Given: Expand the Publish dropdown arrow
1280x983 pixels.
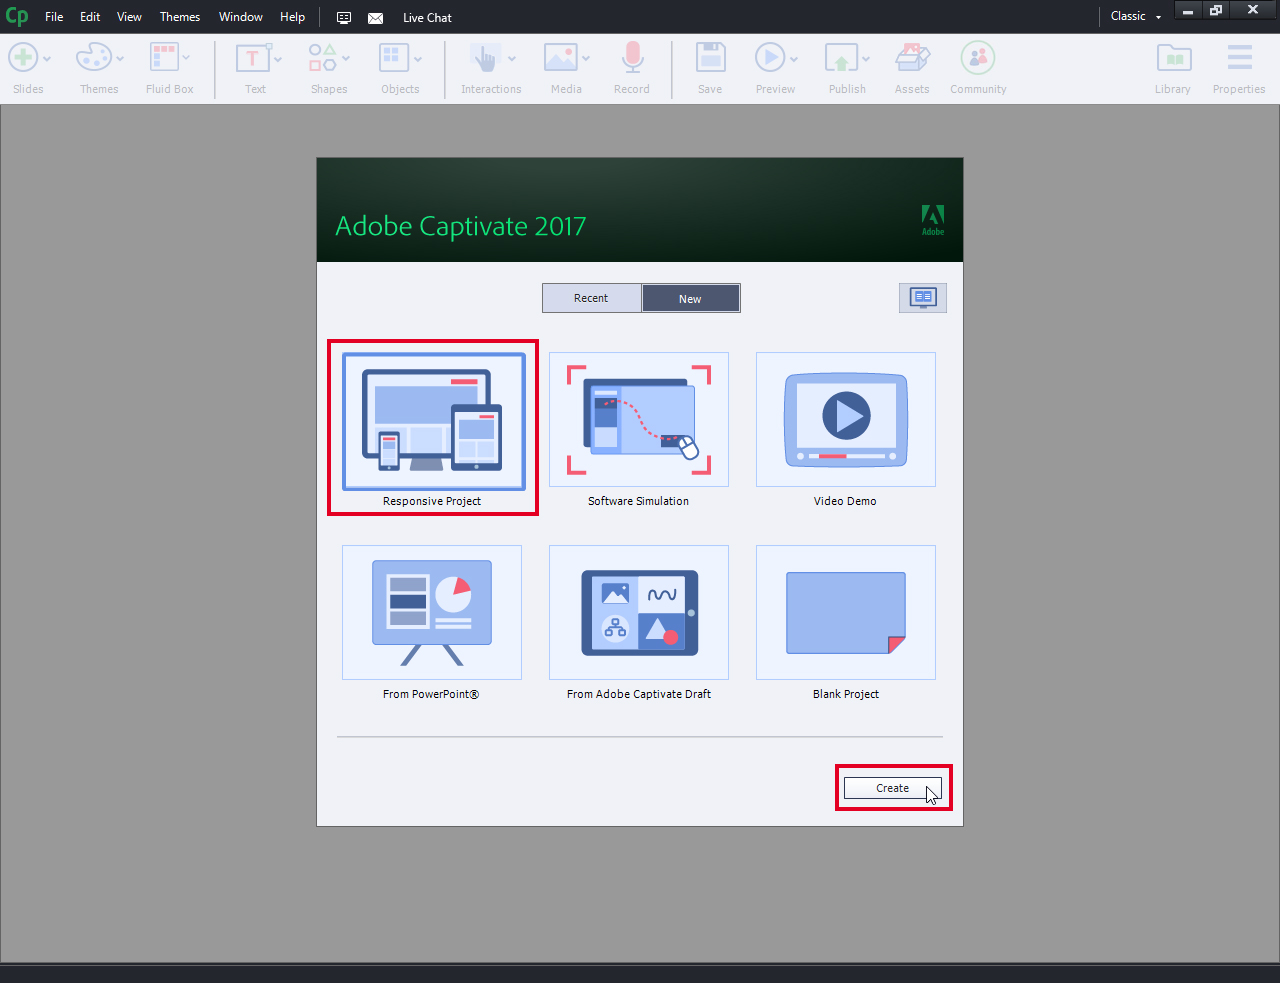Looking at the screenshot, I should 866,58.
